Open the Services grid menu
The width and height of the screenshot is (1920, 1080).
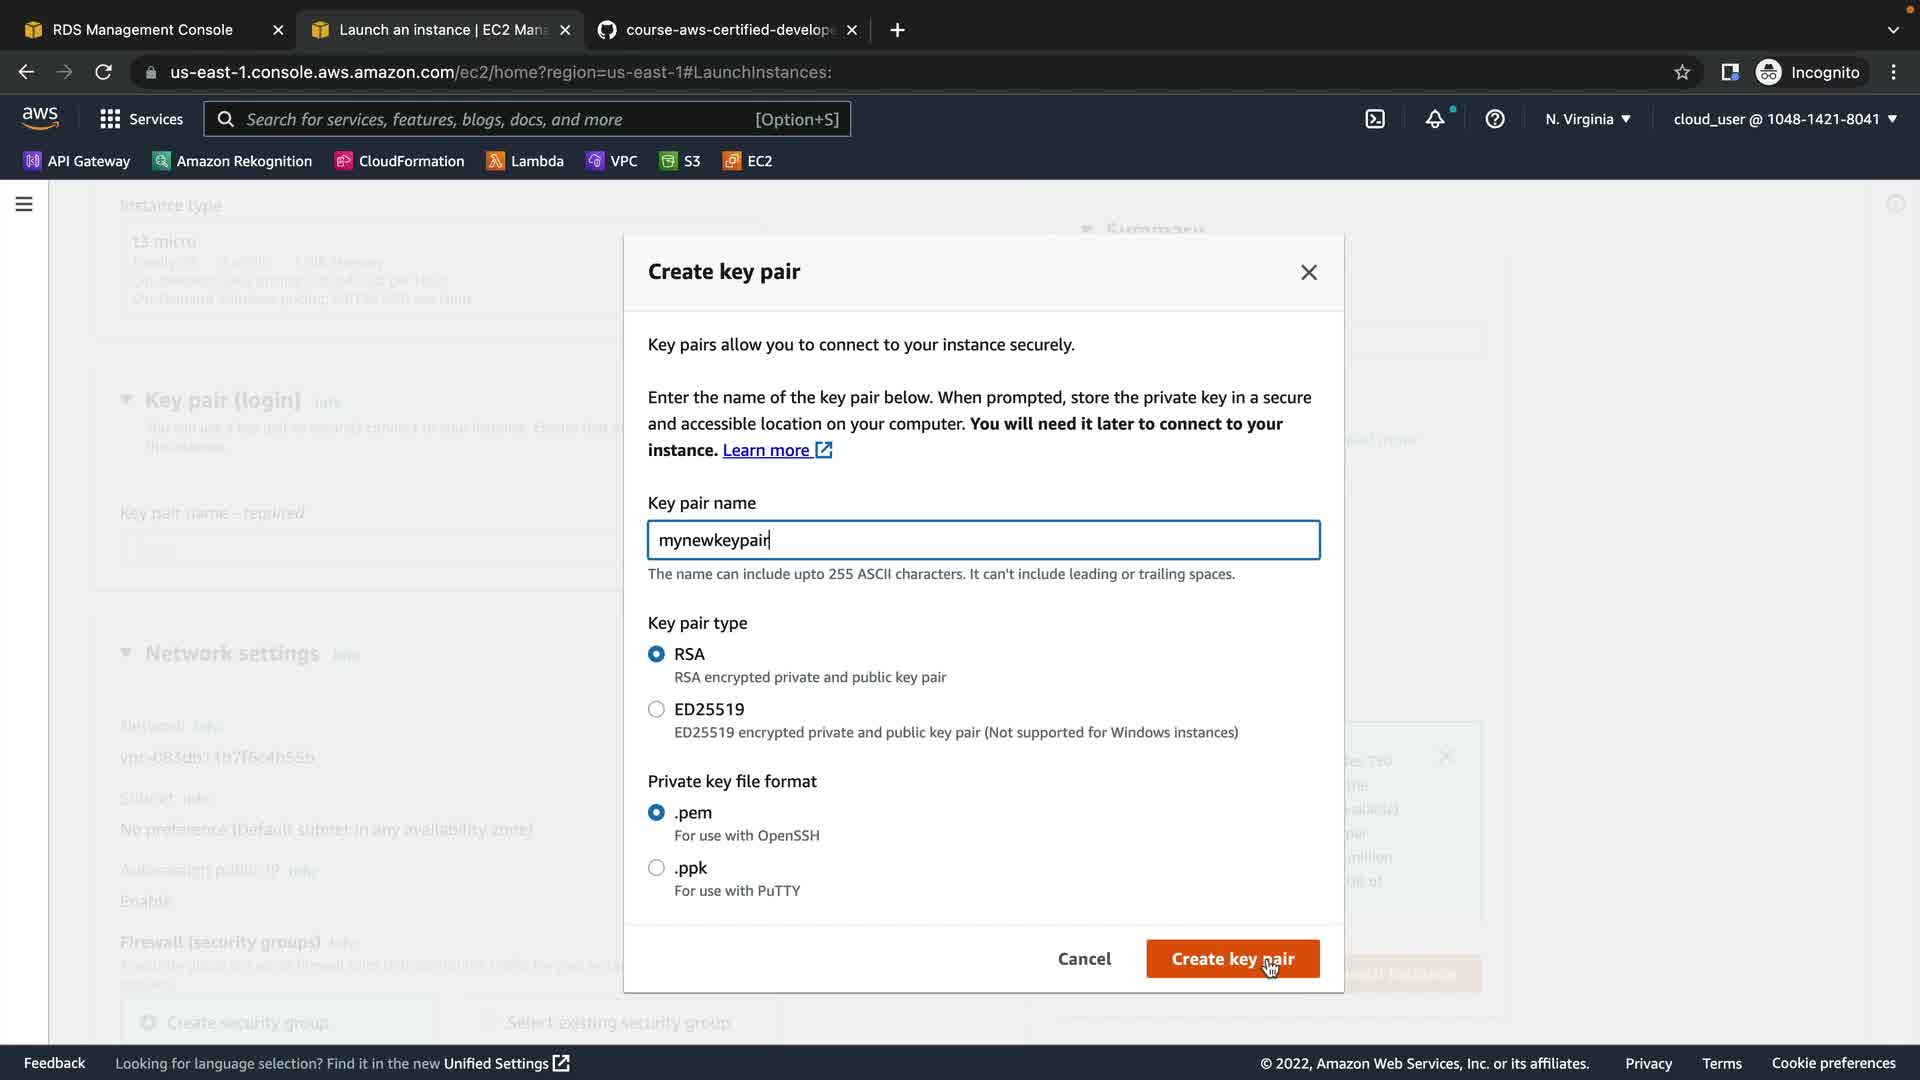tap(141, 119)
